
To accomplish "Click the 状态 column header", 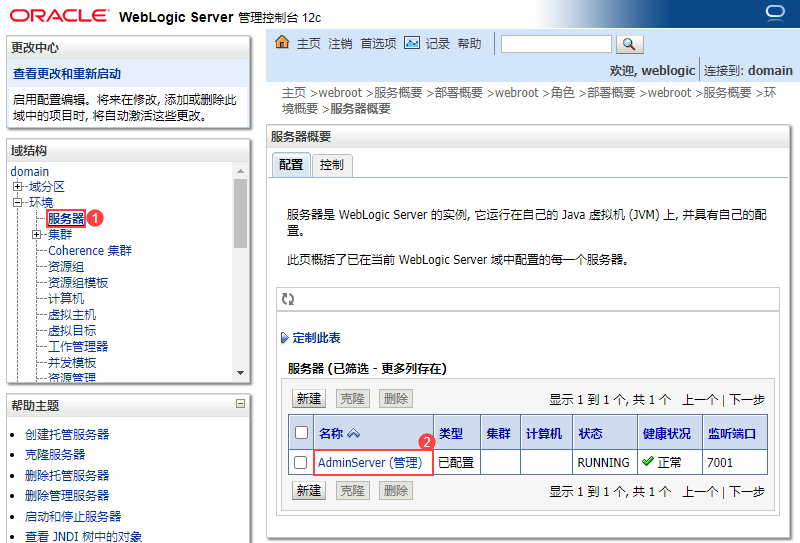I will [x=590, y=434].
